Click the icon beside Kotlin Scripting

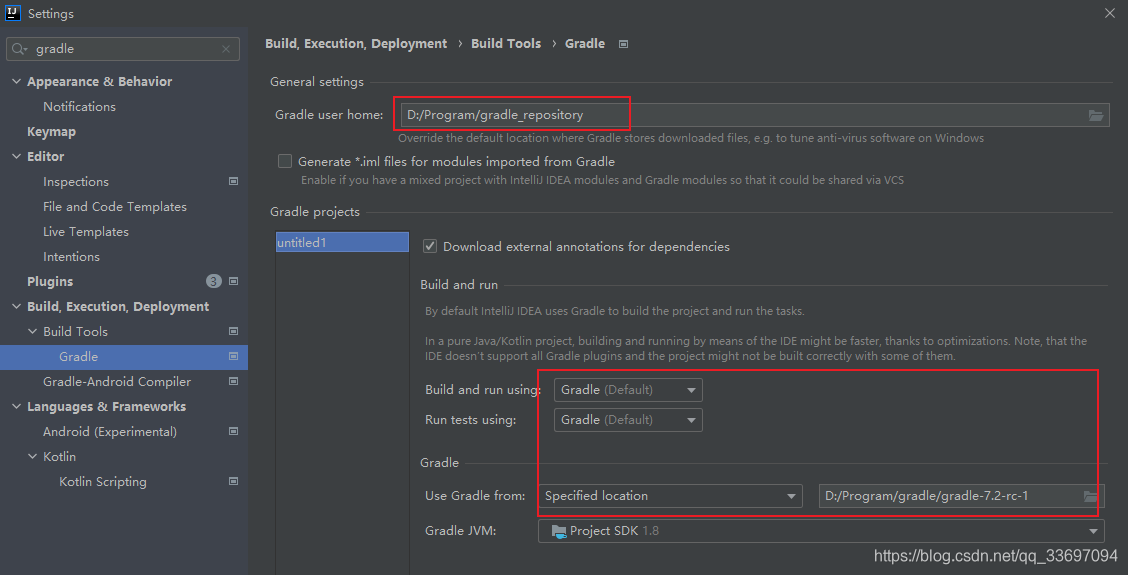(233, 481)
